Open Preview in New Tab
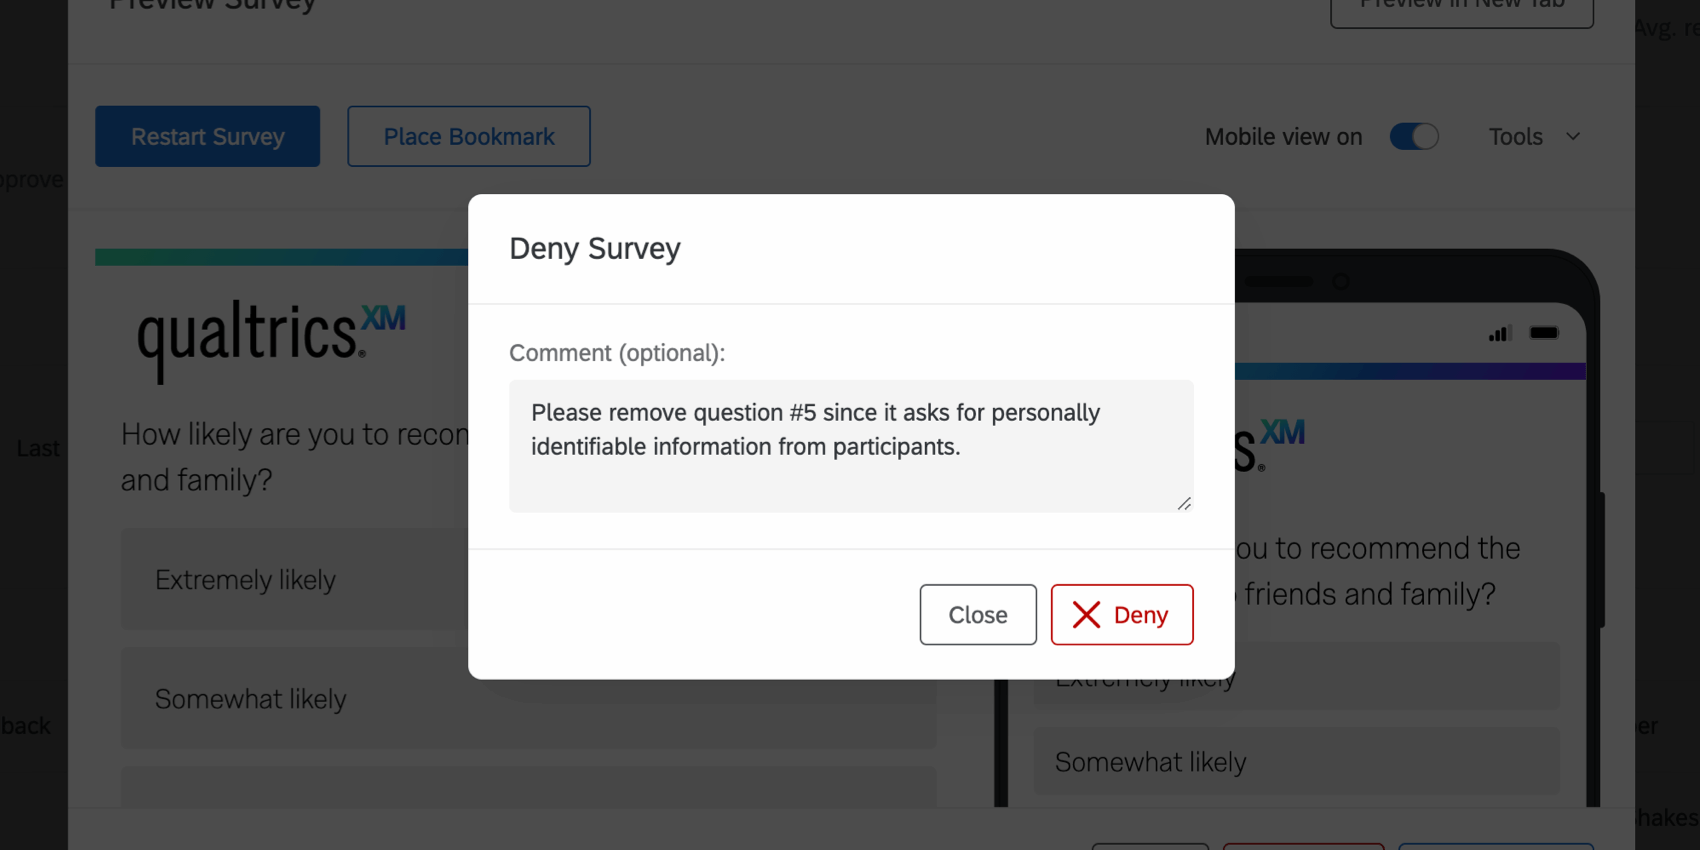The height and width of the screenshot is (850, 1700). click(x=1461, y=8)
